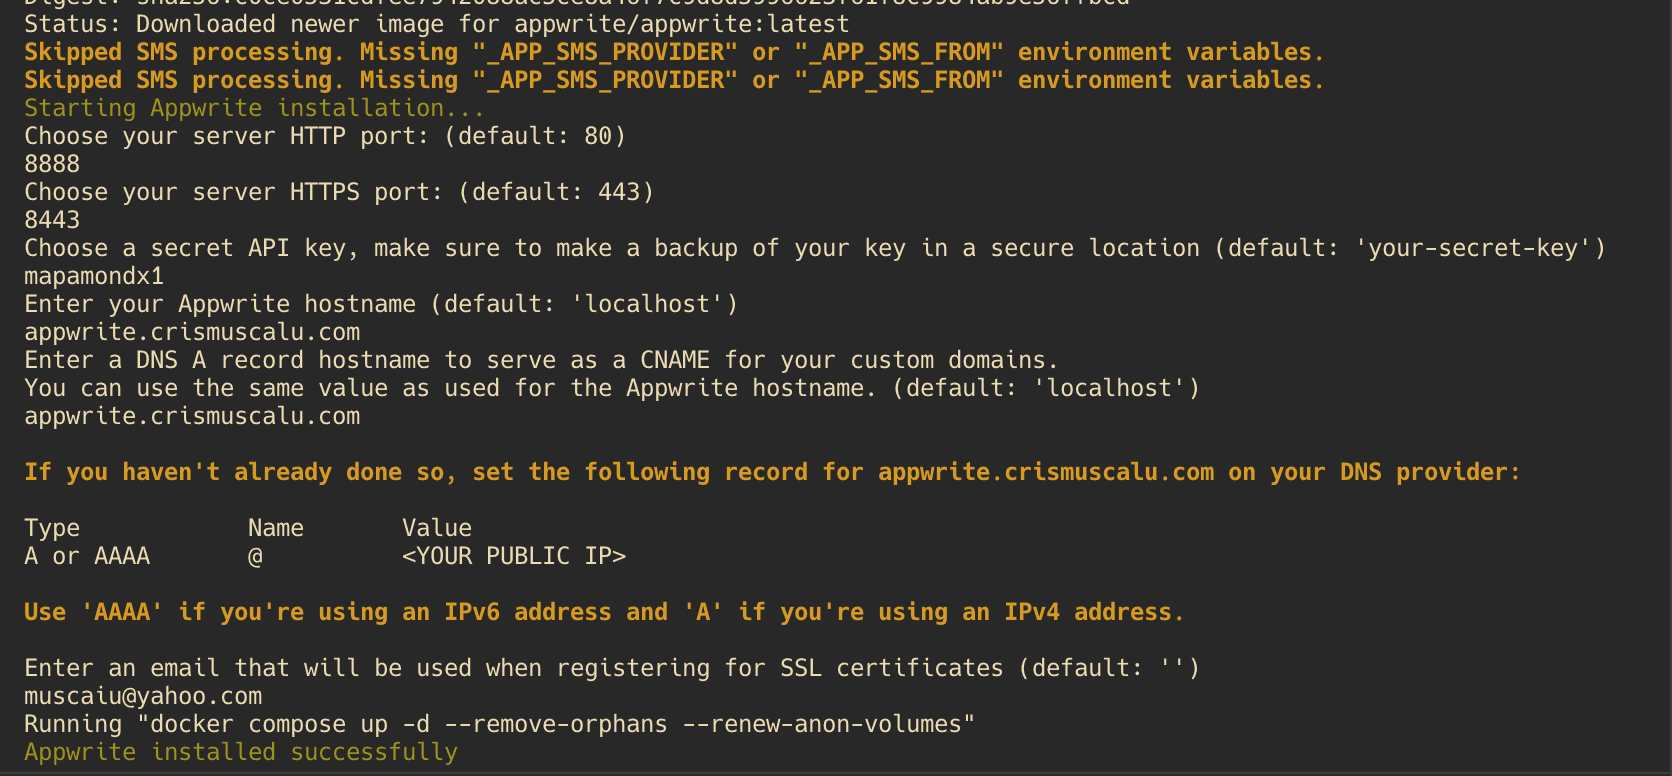Click the "@" record name entry

(x=256, y=556)
